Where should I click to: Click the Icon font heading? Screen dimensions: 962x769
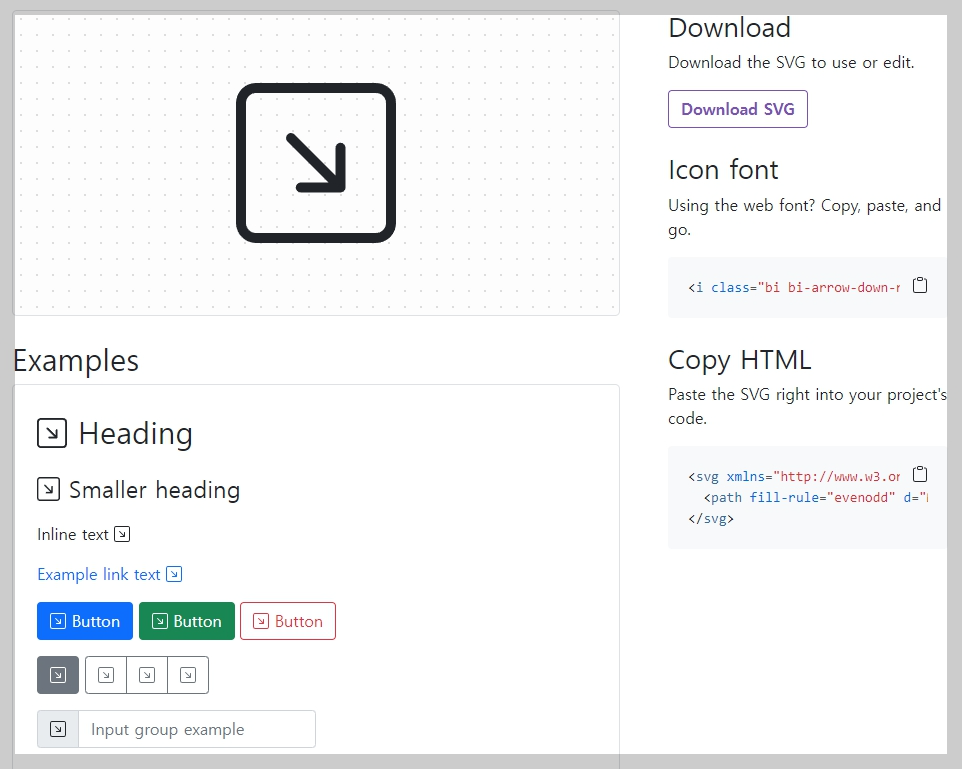pos(723,170)
